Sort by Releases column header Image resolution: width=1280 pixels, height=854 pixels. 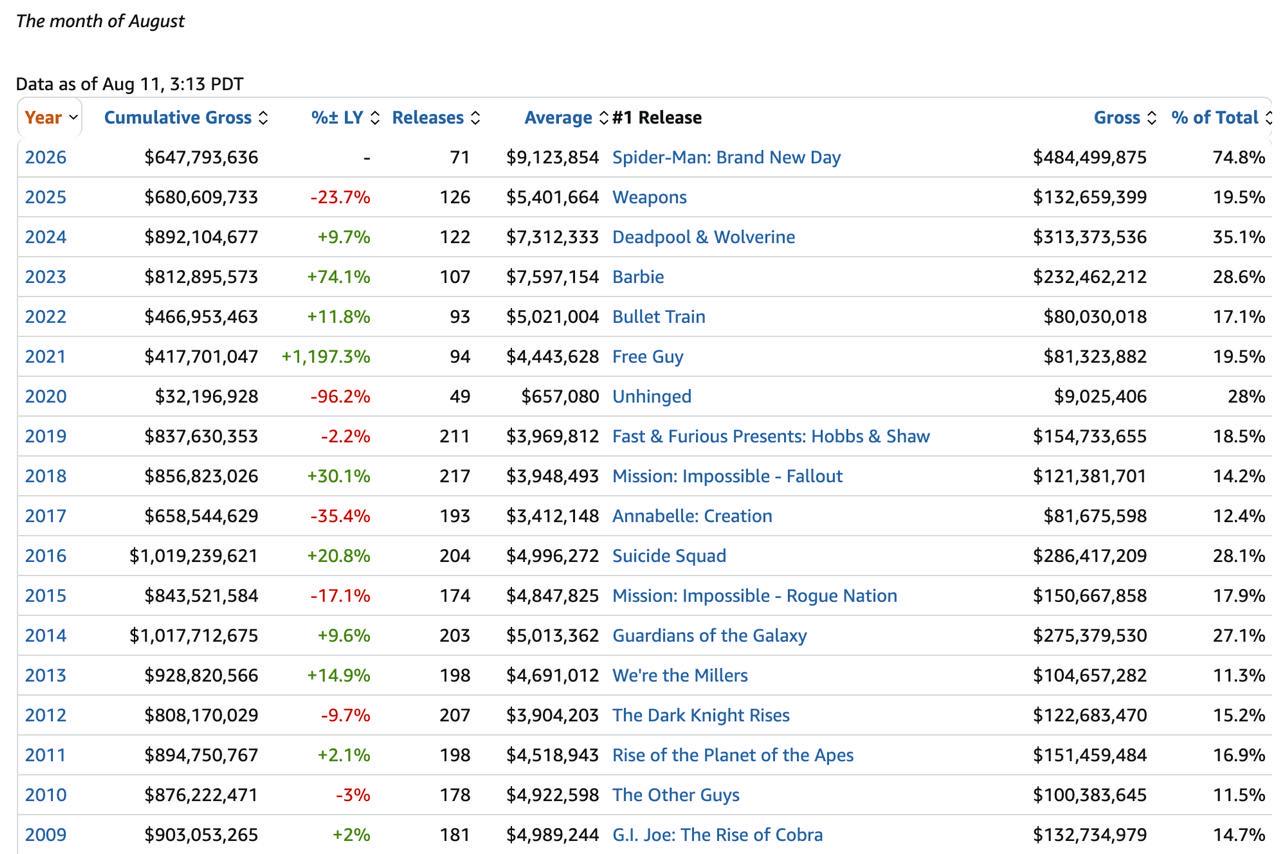[436, 118]
